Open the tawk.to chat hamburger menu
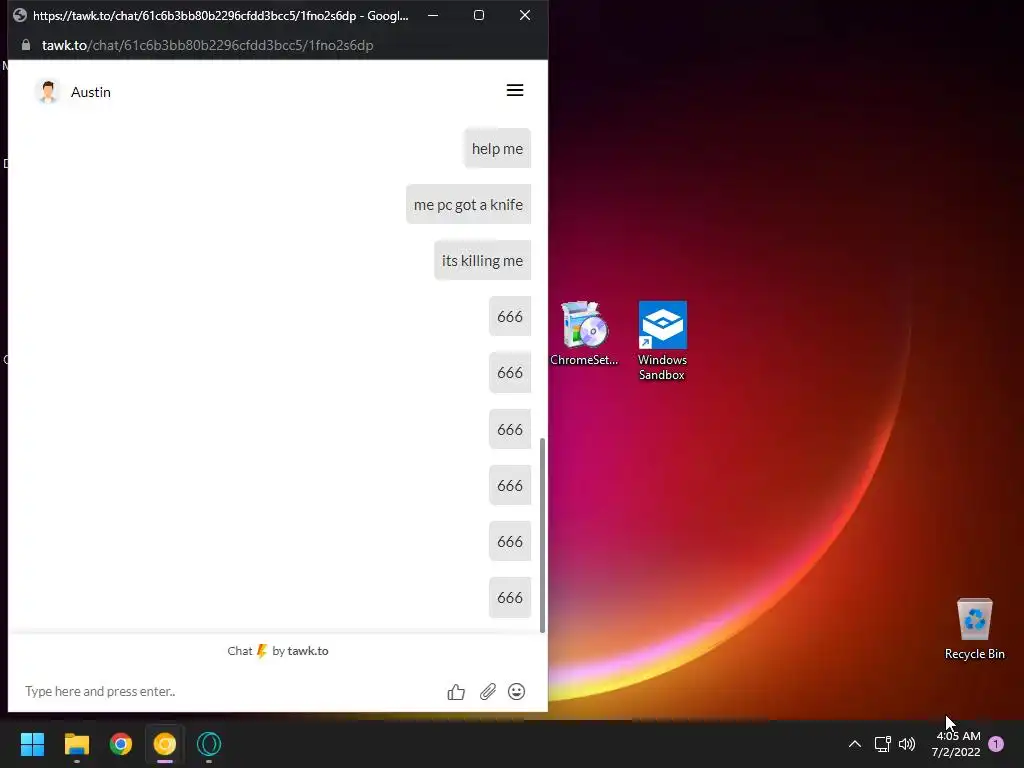1024x768 pixels. click(x=515, y=91)
